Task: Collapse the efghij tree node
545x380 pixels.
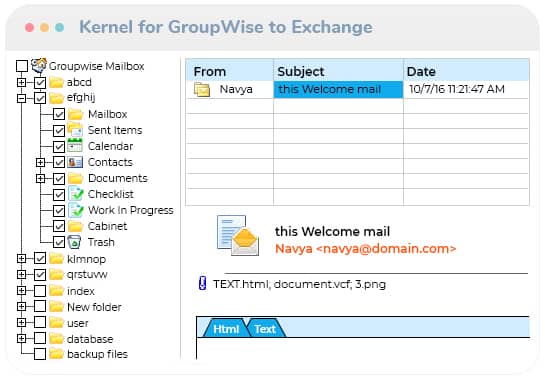Action: pos(22,98)
